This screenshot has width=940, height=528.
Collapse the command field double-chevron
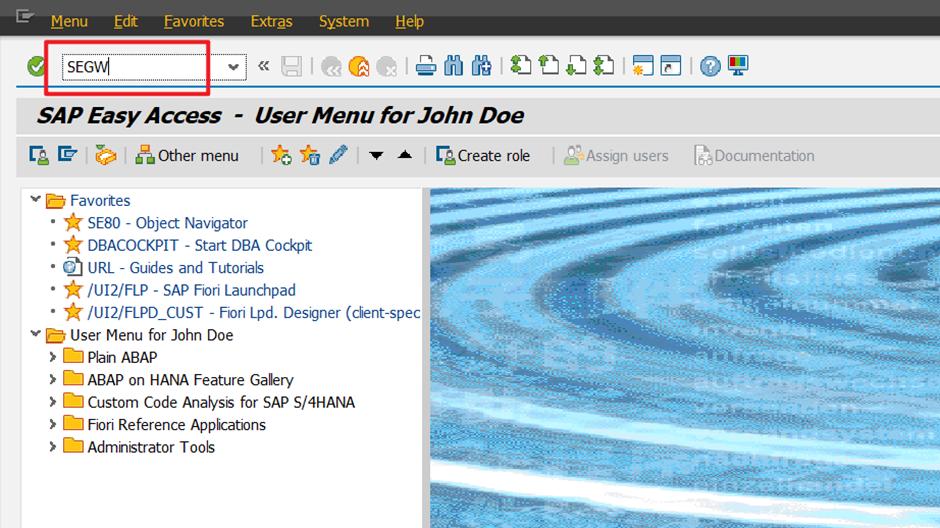(x=263, y=66)
